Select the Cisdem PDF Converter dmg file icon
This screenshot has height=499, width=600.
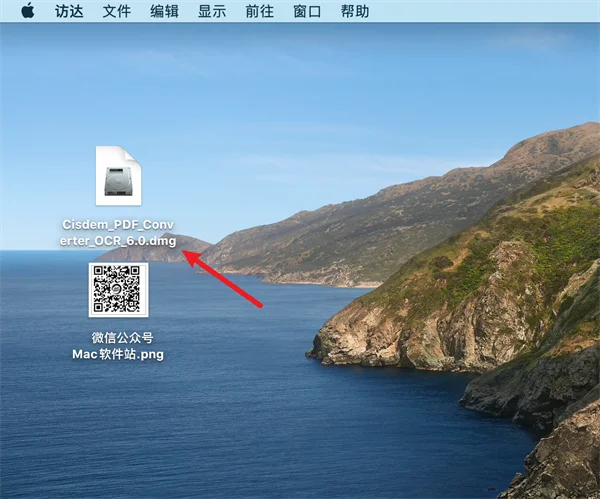[119, 176]
